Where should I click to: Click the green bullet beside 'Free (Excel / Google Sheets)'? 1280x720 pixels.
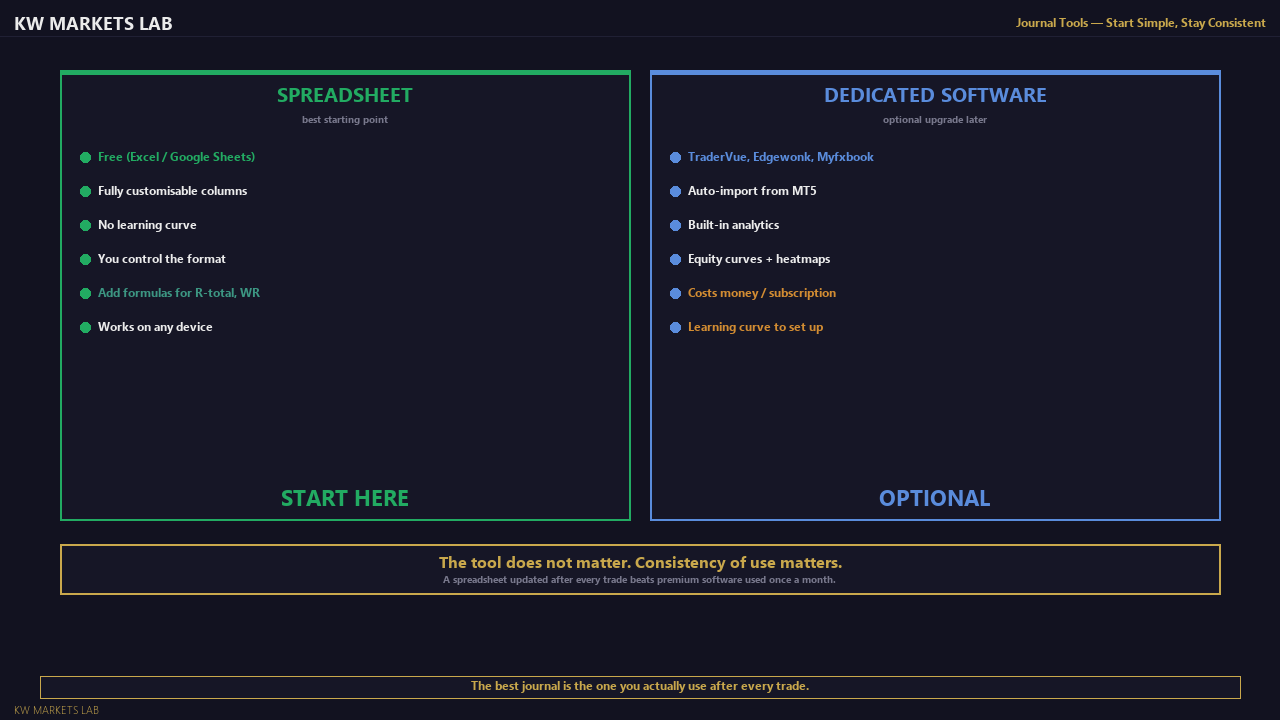85,157
